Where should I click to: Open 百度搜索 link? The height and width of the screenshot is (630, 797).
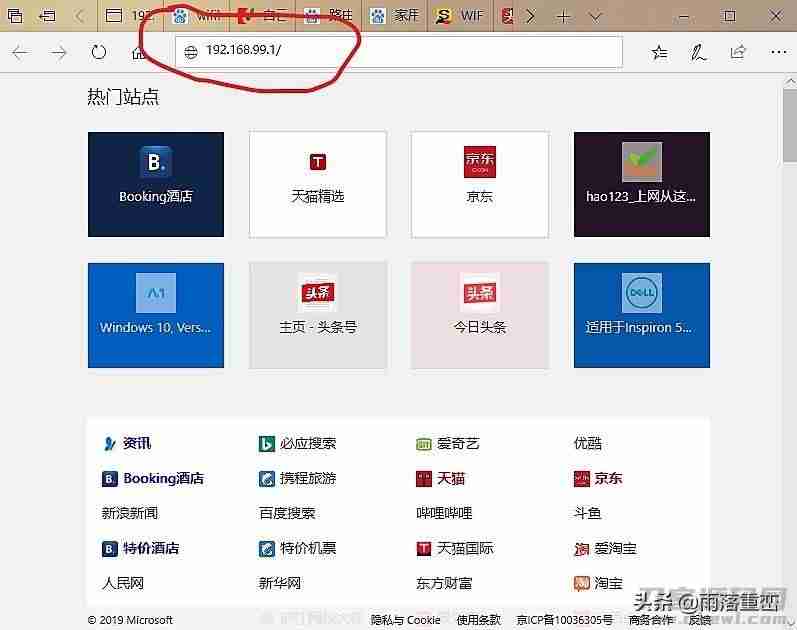(287, 513)
